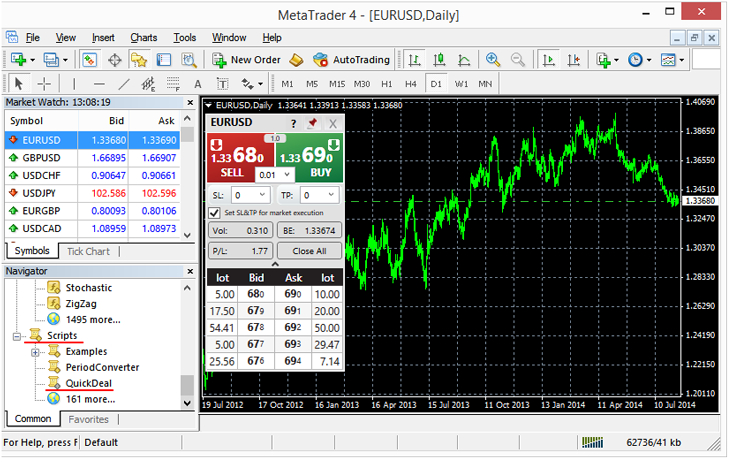Toggle the AutoTrading button
This screenshot has width=733, height=464.
[352, 60]
